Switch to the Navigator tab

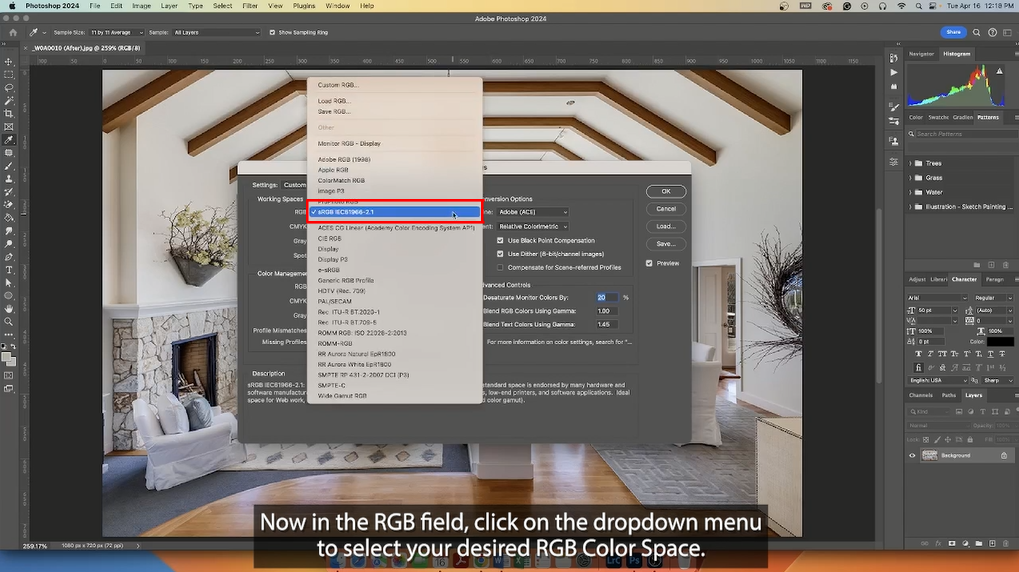pyautogui.click(x=921, y=54)
